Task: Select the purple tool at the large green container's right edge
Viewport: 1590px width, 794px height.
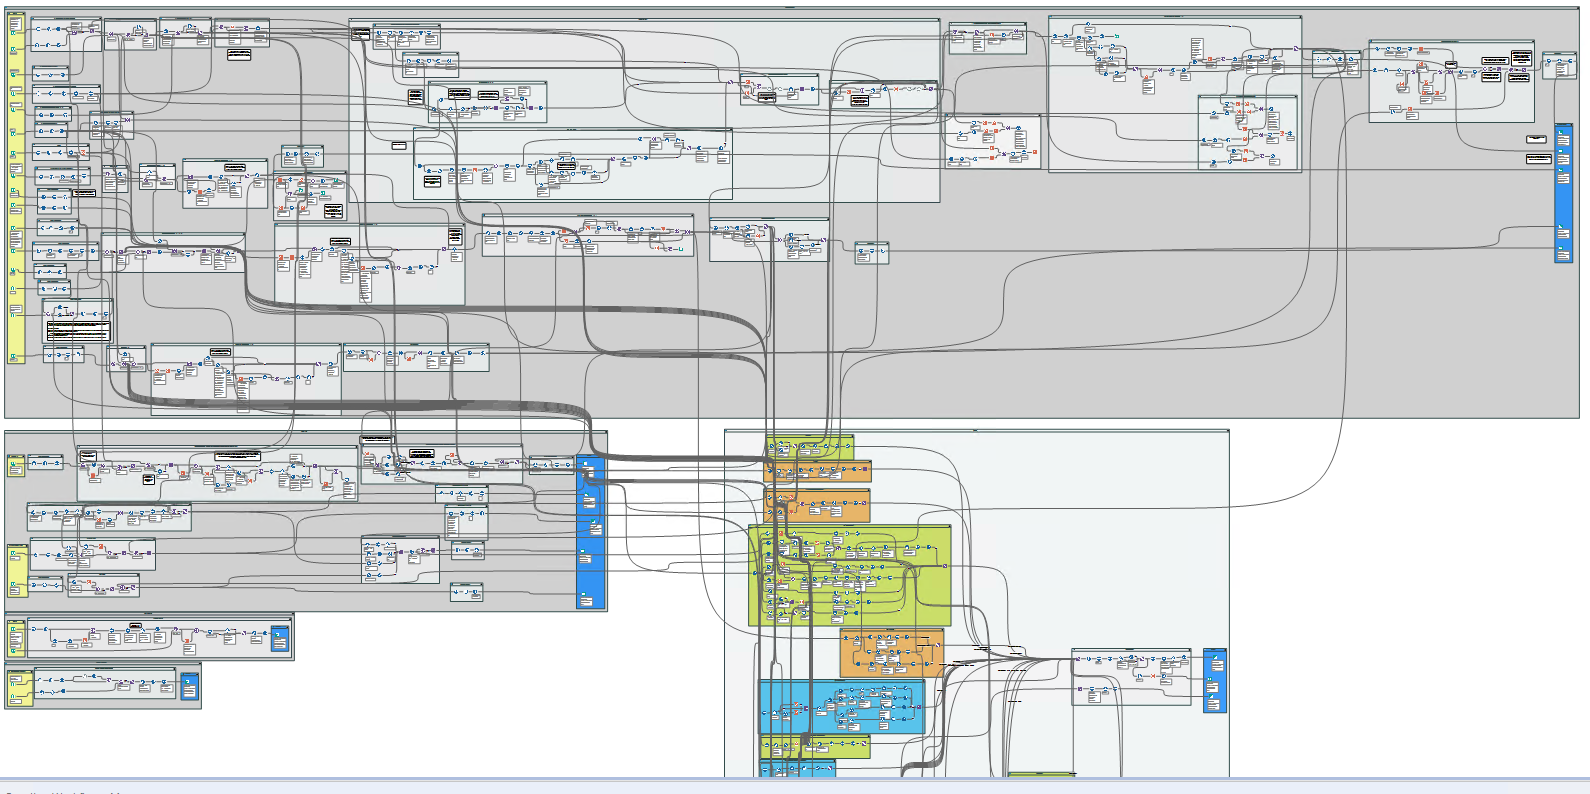Action: click(944, 565)
